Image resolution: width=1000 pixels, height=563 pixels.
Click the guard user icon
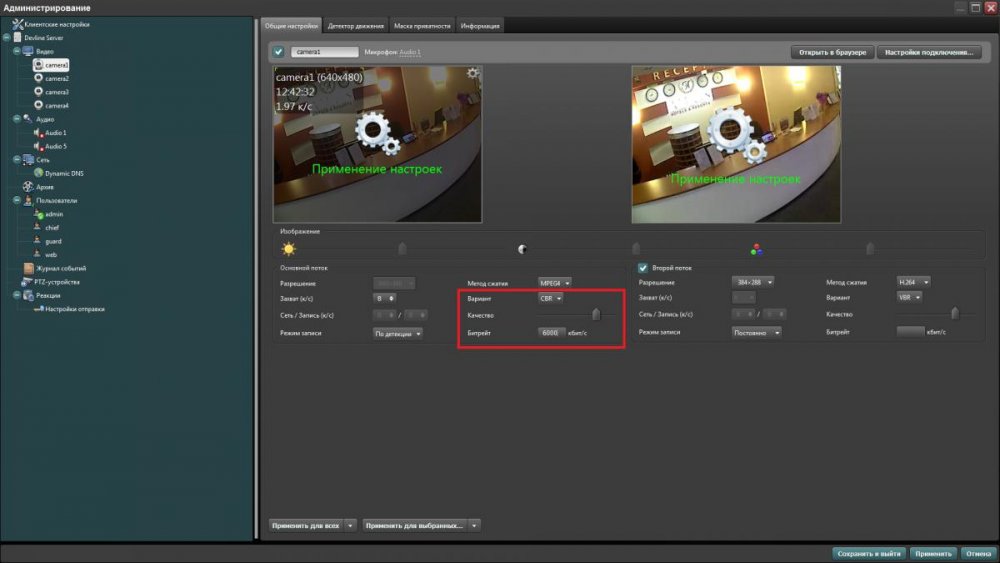pyautogui.click(x=38, y=240)
